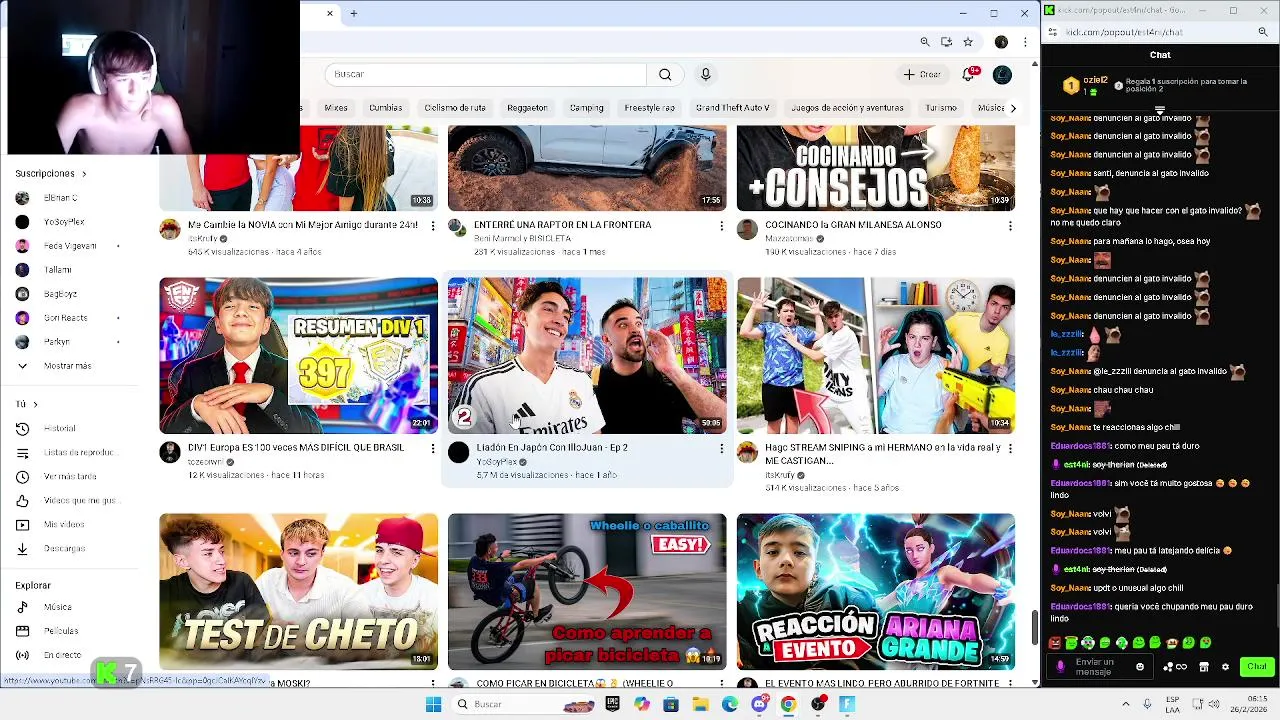Select the Grand Theft Auto V chip
This screenshot has width=1280, height=720.
(x=732, y=108)
